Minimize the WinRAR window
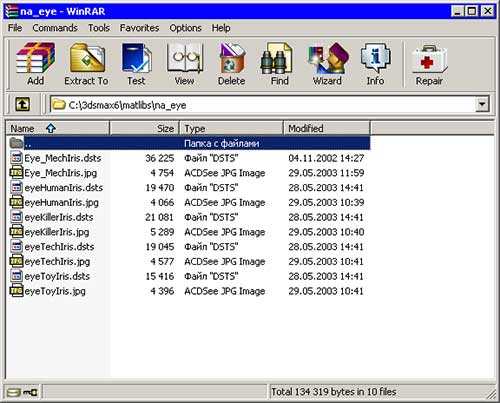The height and width of the screenshot is (403, 500). pos(458,11)
